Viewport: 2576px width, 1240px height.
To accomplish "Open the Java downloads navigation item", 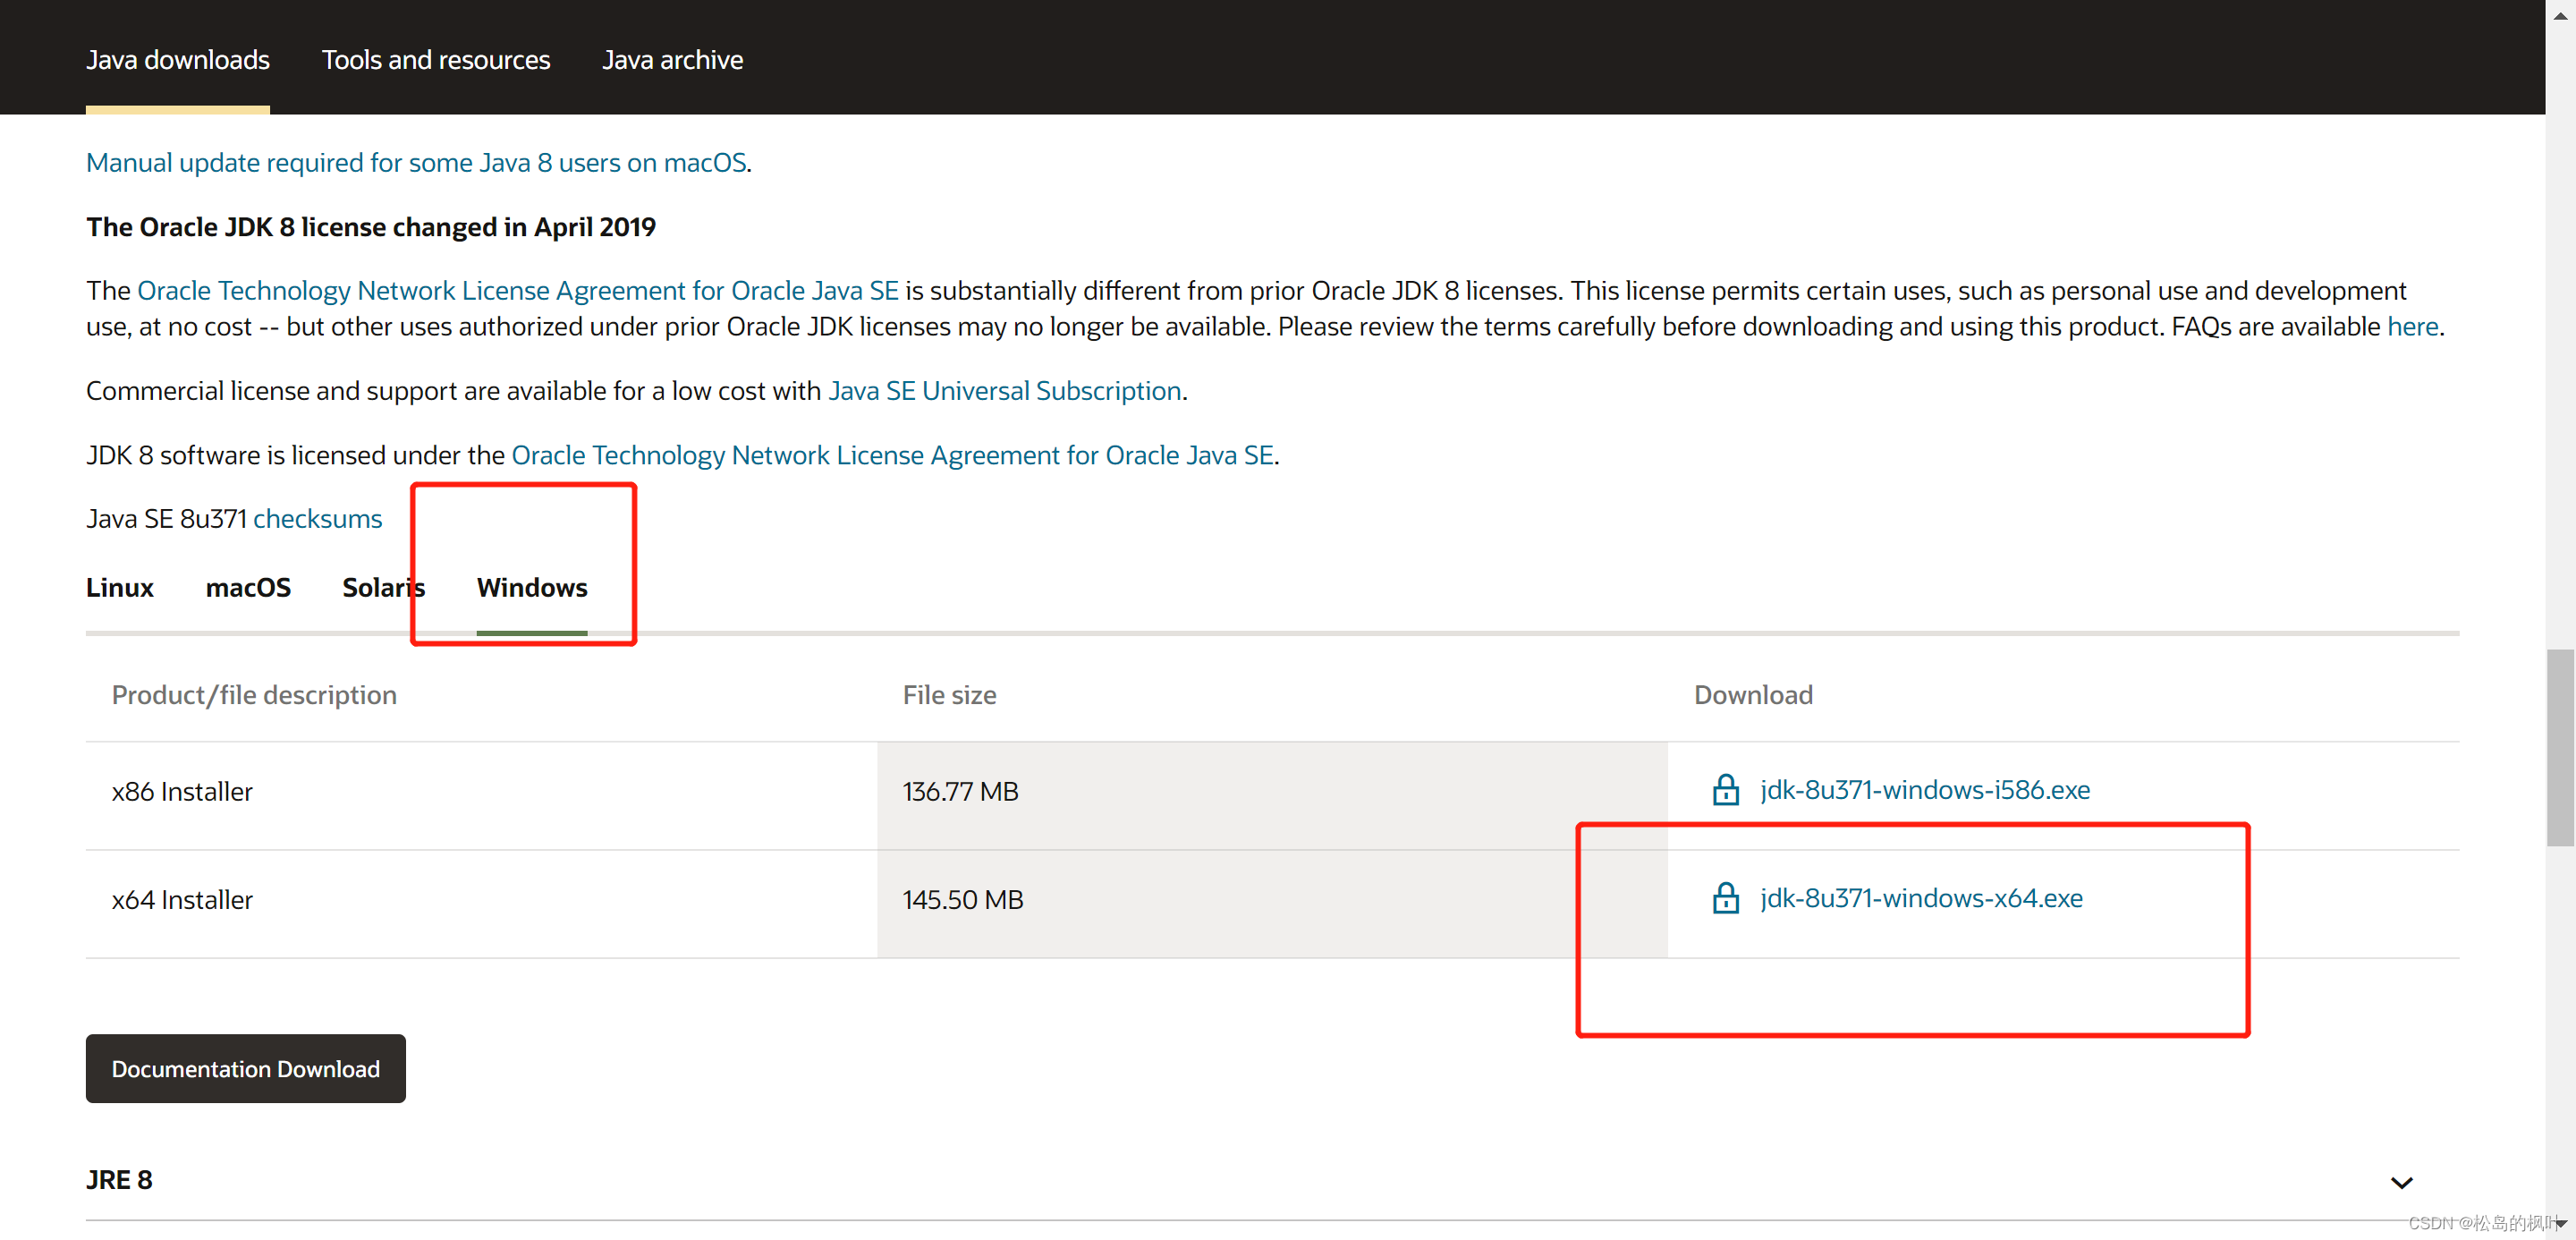I will pos(177,60).
